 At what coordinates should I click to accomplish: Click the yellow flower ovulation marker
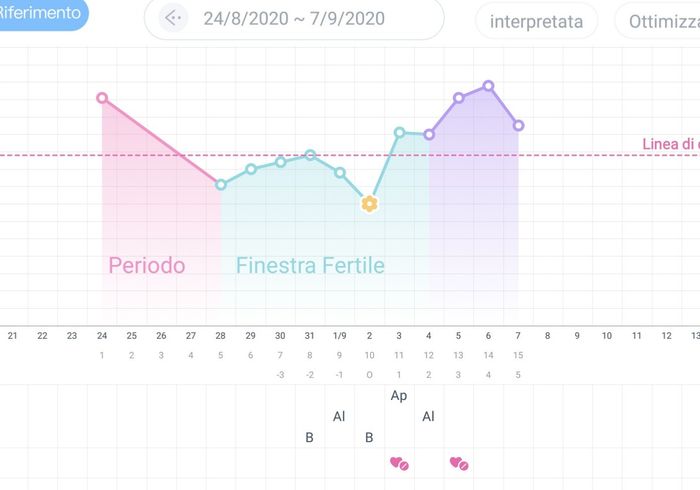tap(369, 204)
